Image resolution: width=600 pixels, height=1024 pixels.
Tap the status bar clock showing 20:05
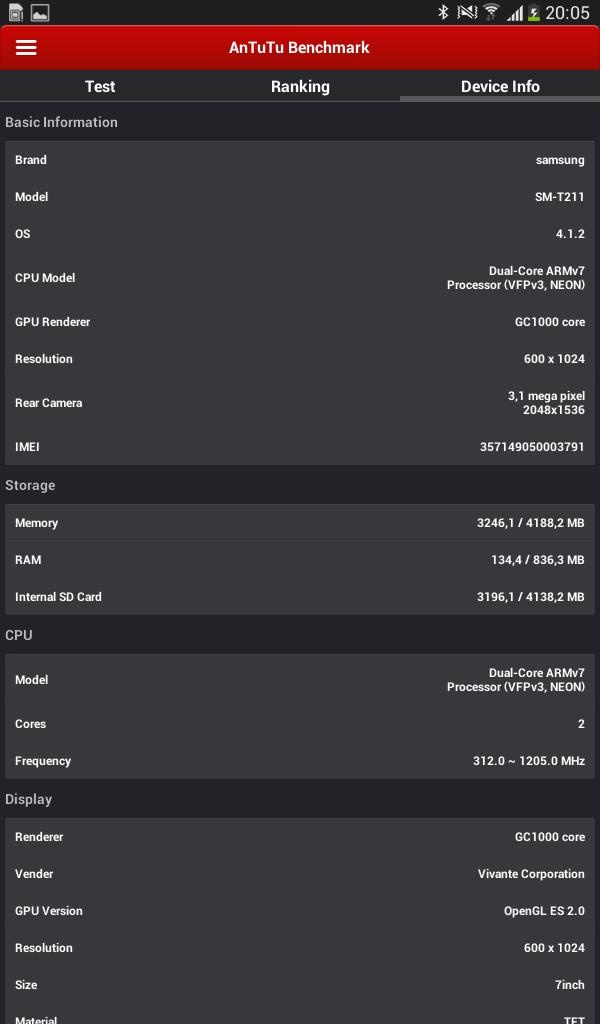coord(568,13)
